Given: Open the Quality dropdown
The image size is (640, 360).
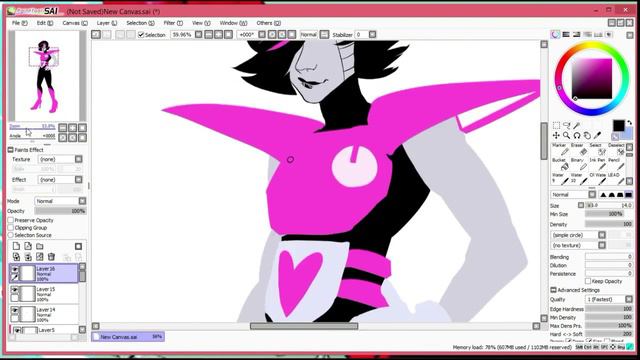Looking at the screenshot, I should tap(629, 299).
